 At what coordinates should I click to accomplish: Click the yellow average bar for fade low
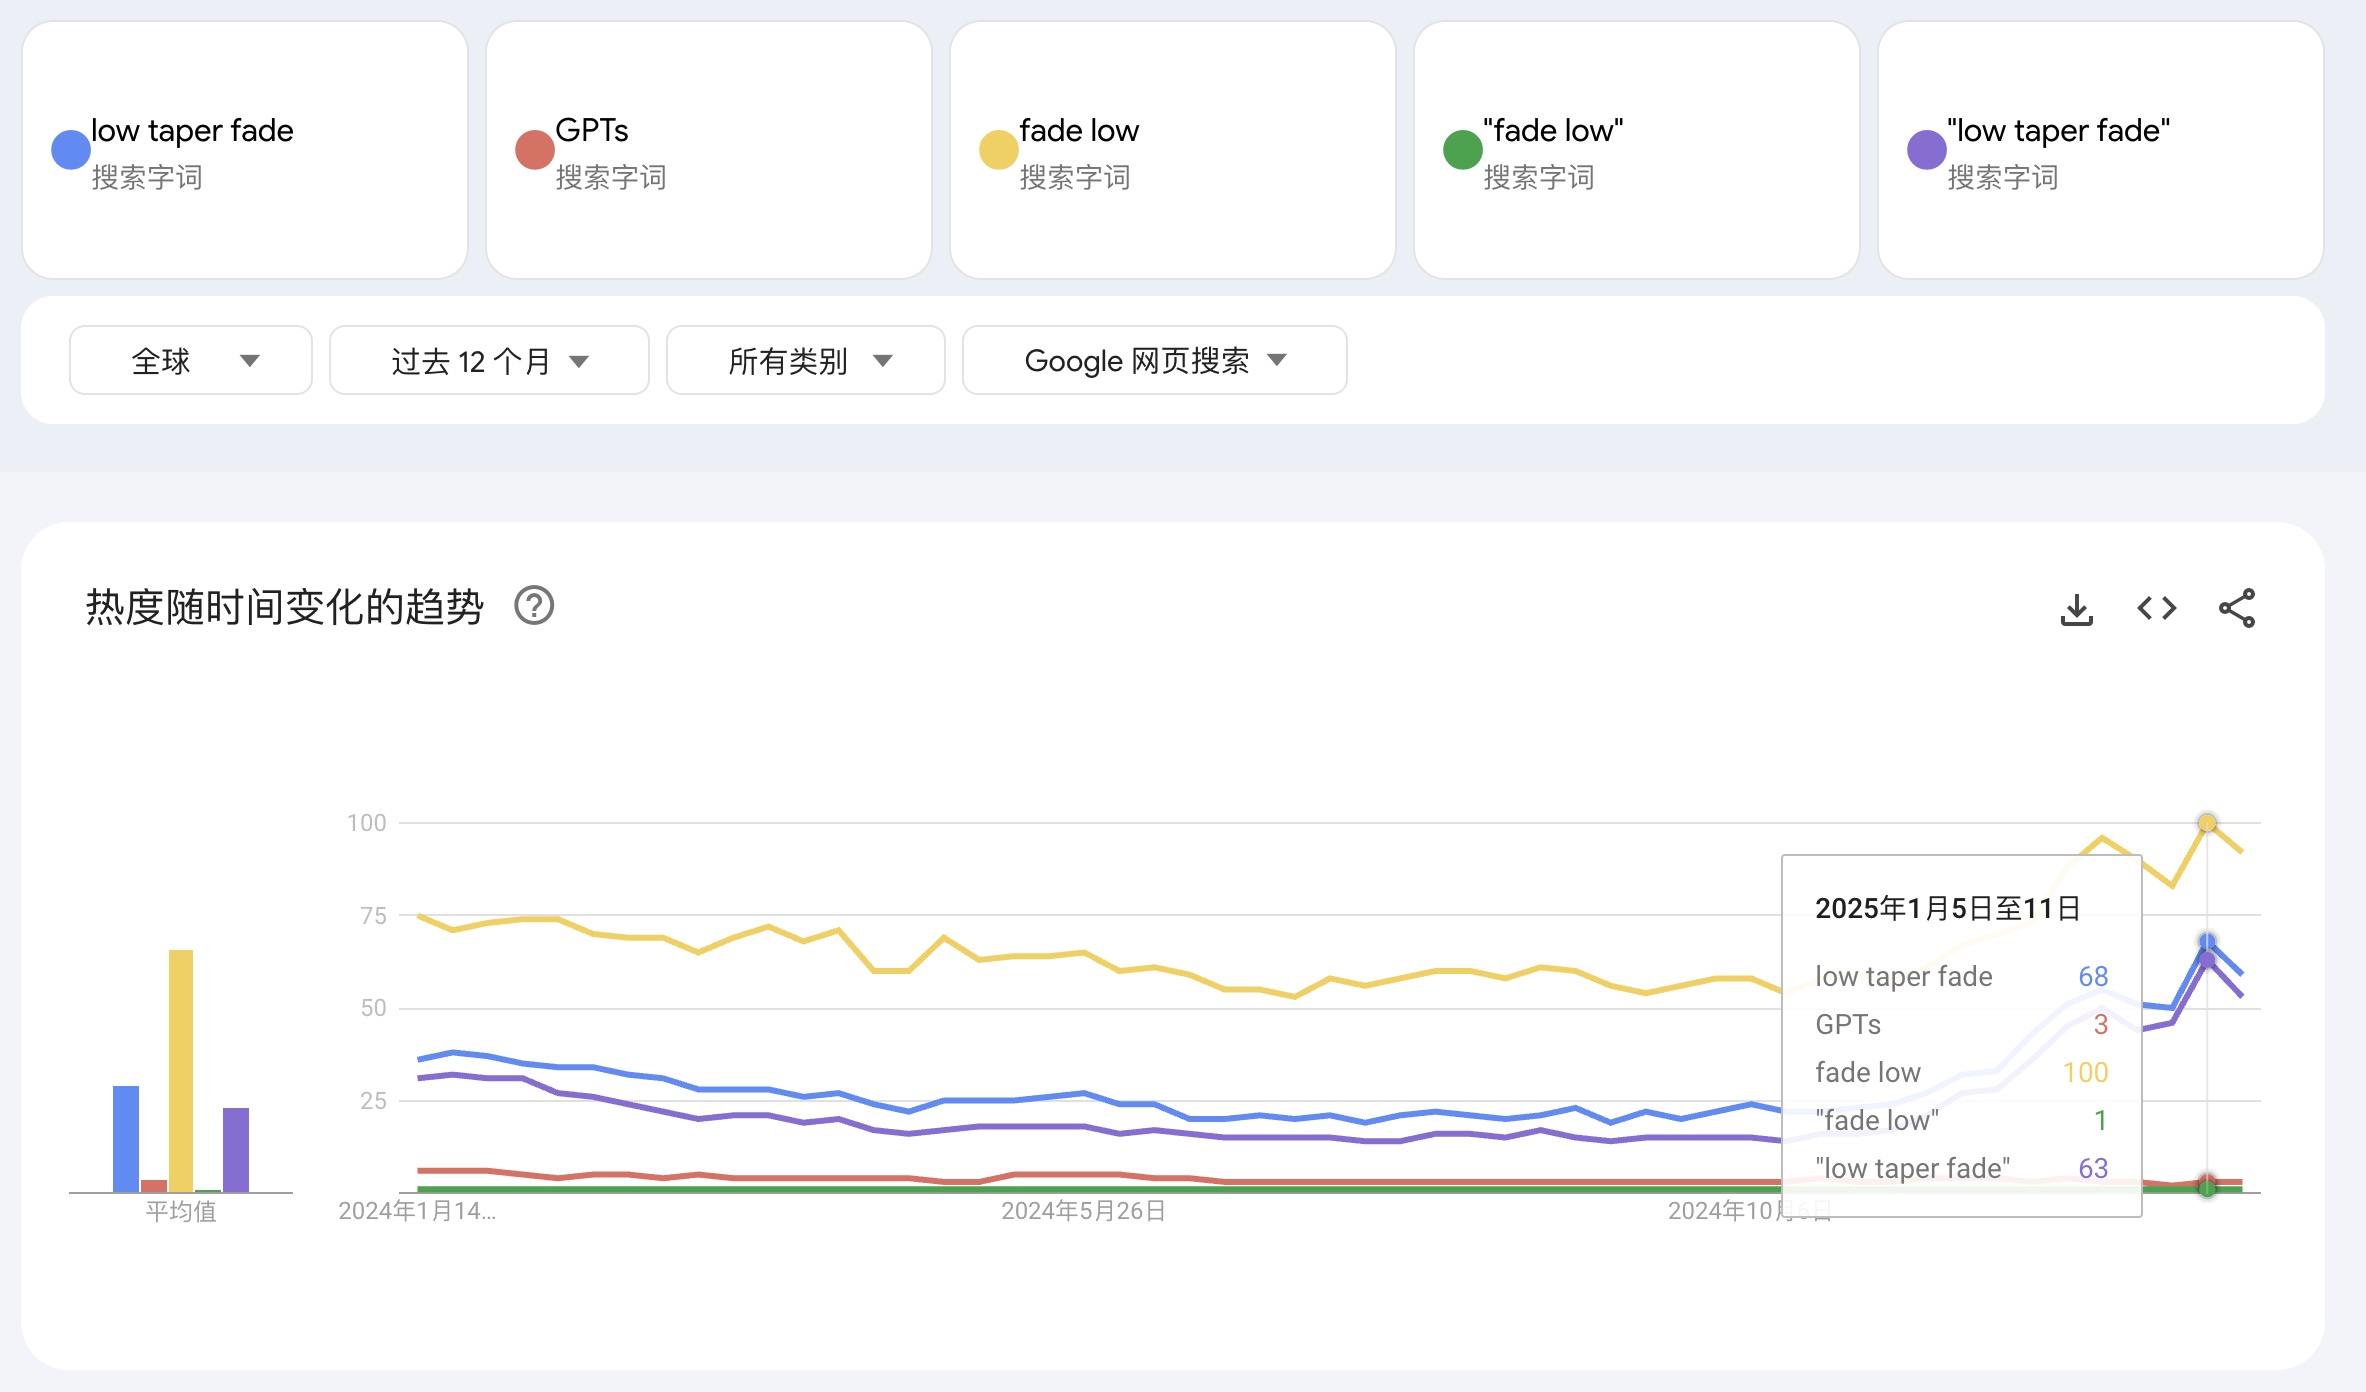181,1070
